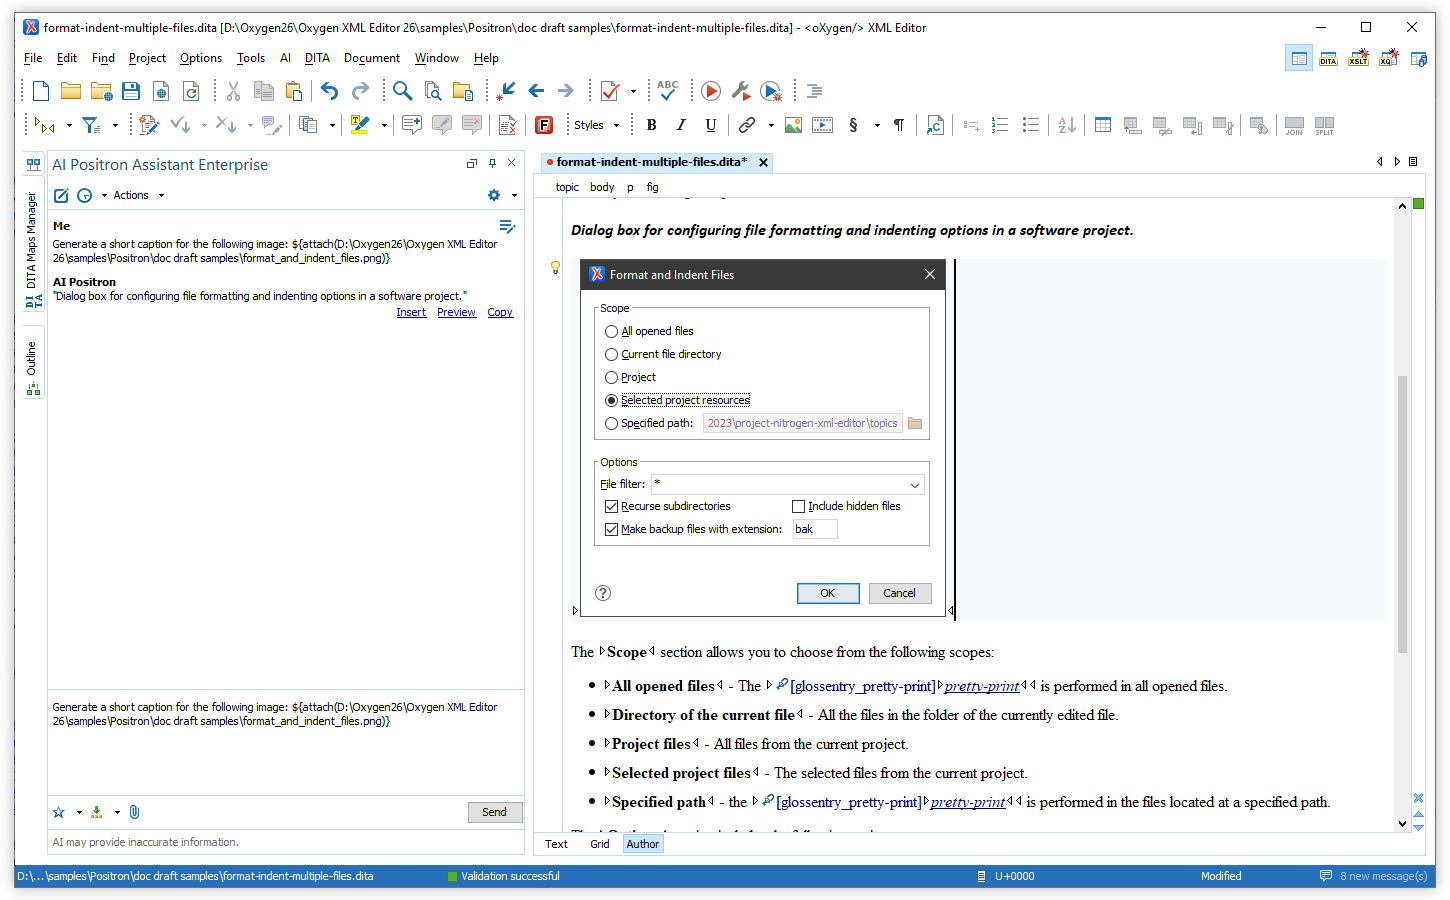Select the 'Project' radio button
The width and height of the screenshot is (1450, 900).
(x=611, y=377)
